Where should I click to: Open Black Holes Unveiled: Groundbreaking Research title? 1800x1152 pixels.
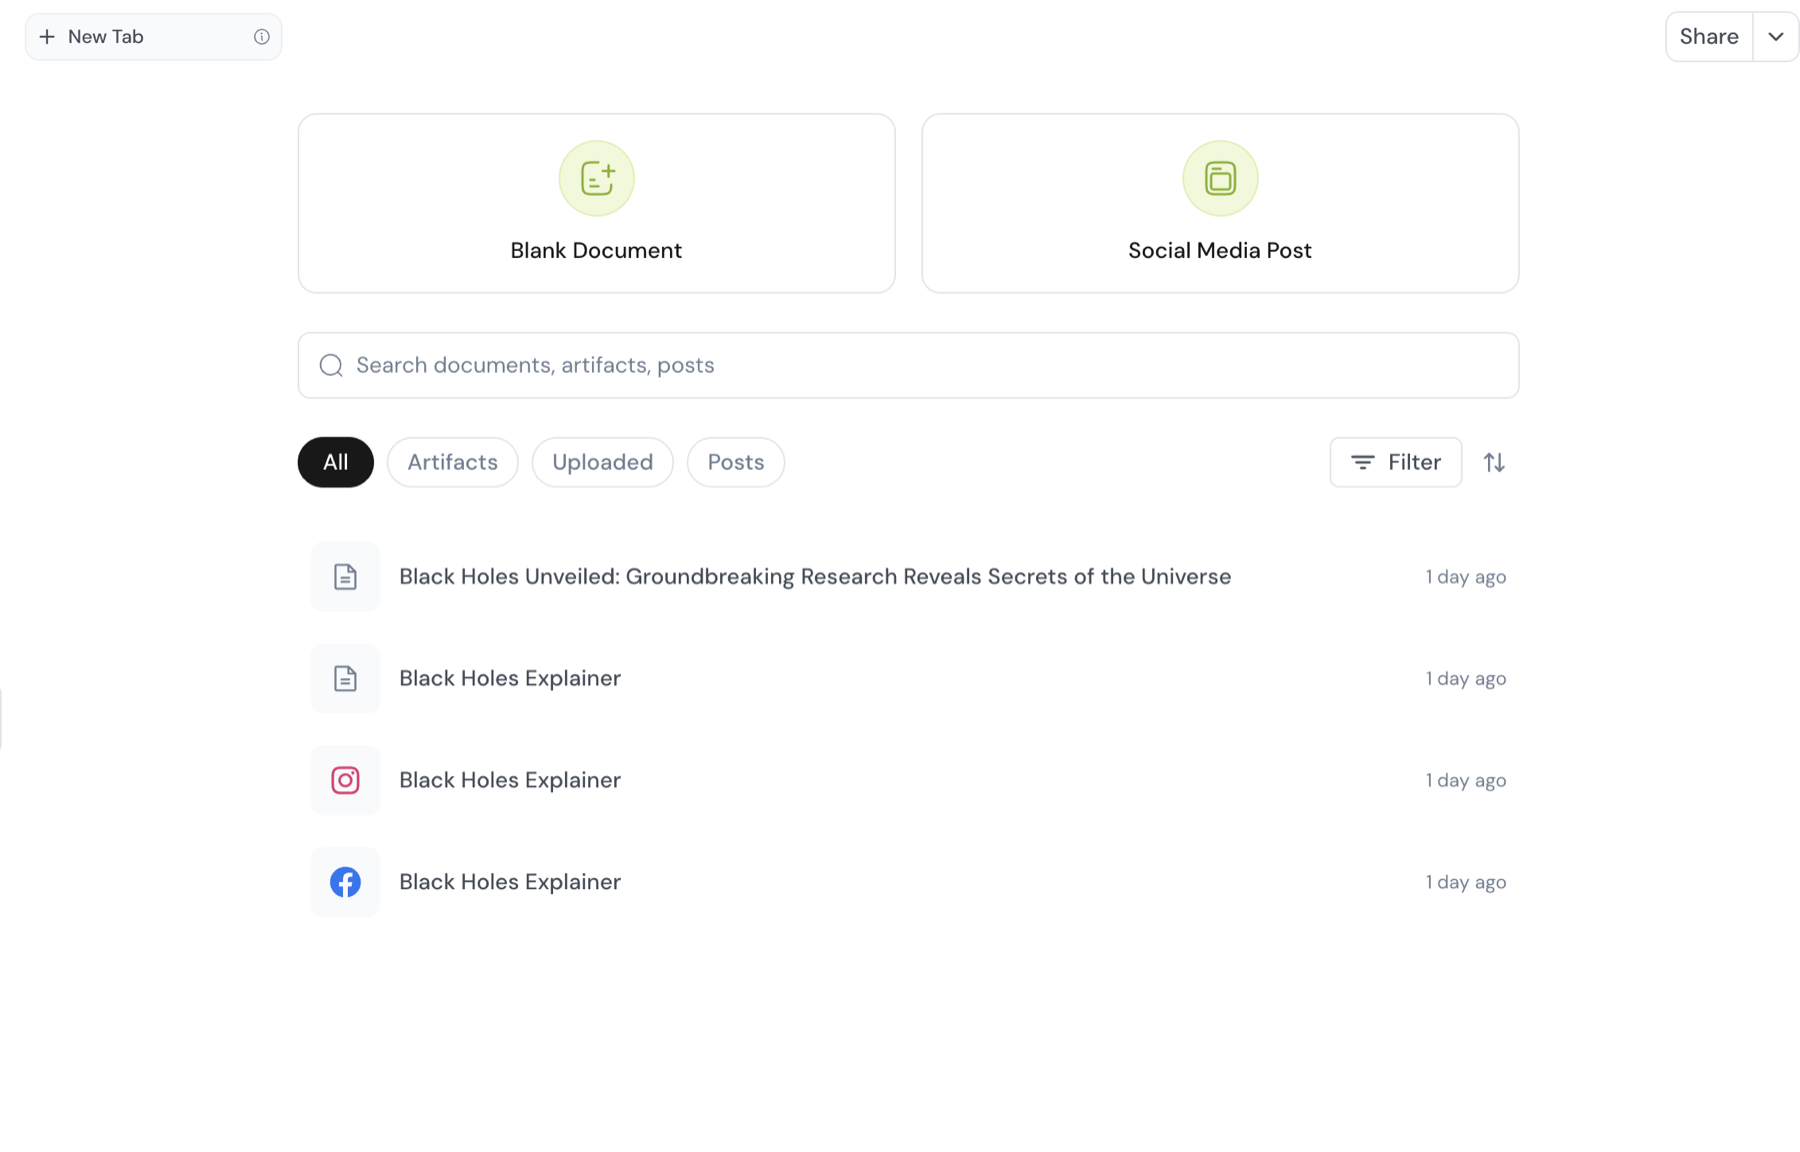815,577
